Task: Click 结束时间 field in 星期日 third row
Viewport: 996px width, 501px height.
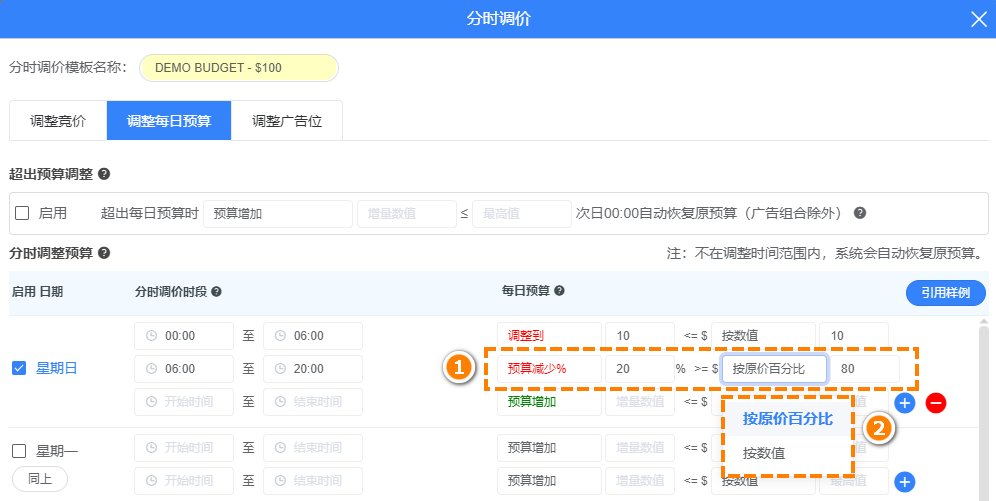Action: pyautogui.click(x=313, y=402)
